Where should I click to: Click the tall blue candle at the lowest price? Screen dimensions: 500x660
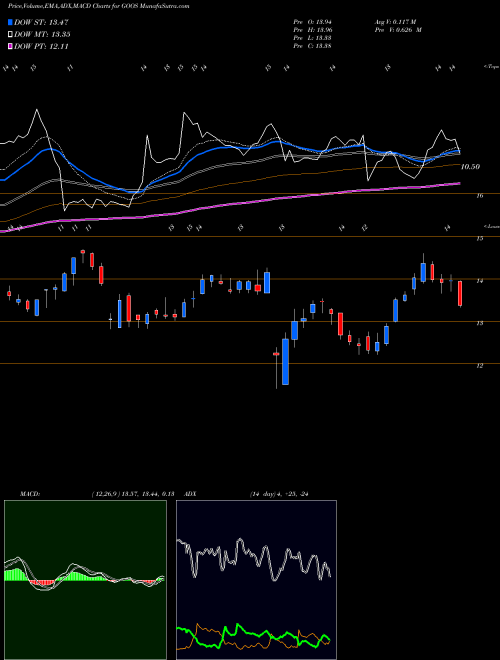285,362
